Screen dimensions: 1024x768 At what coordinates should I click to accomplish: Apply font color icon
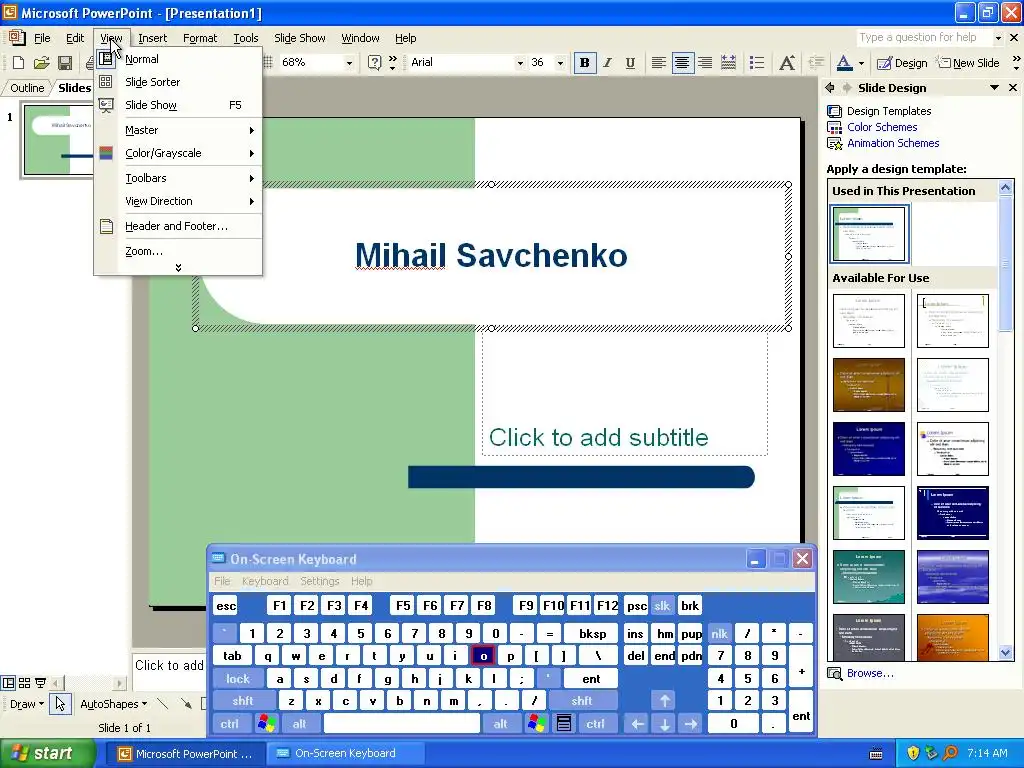[x=844, y=63]
